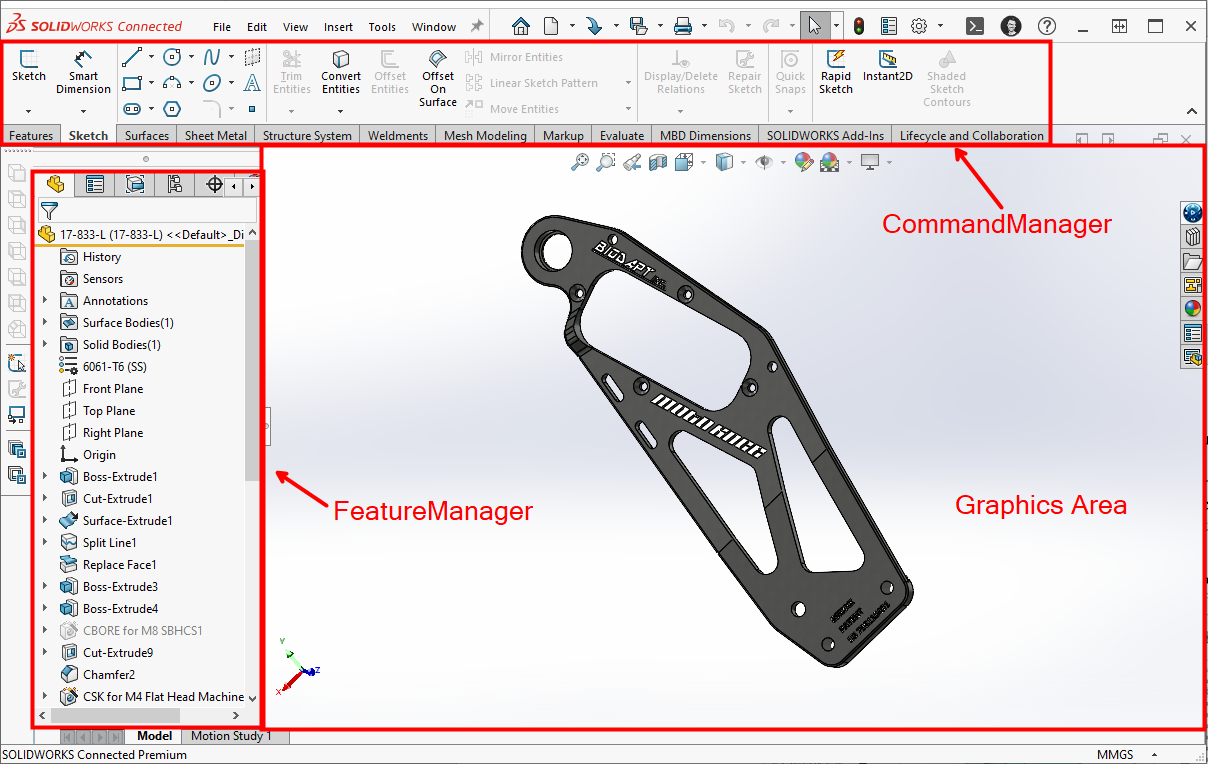Open the Trim Entities tool

[291, 73]
